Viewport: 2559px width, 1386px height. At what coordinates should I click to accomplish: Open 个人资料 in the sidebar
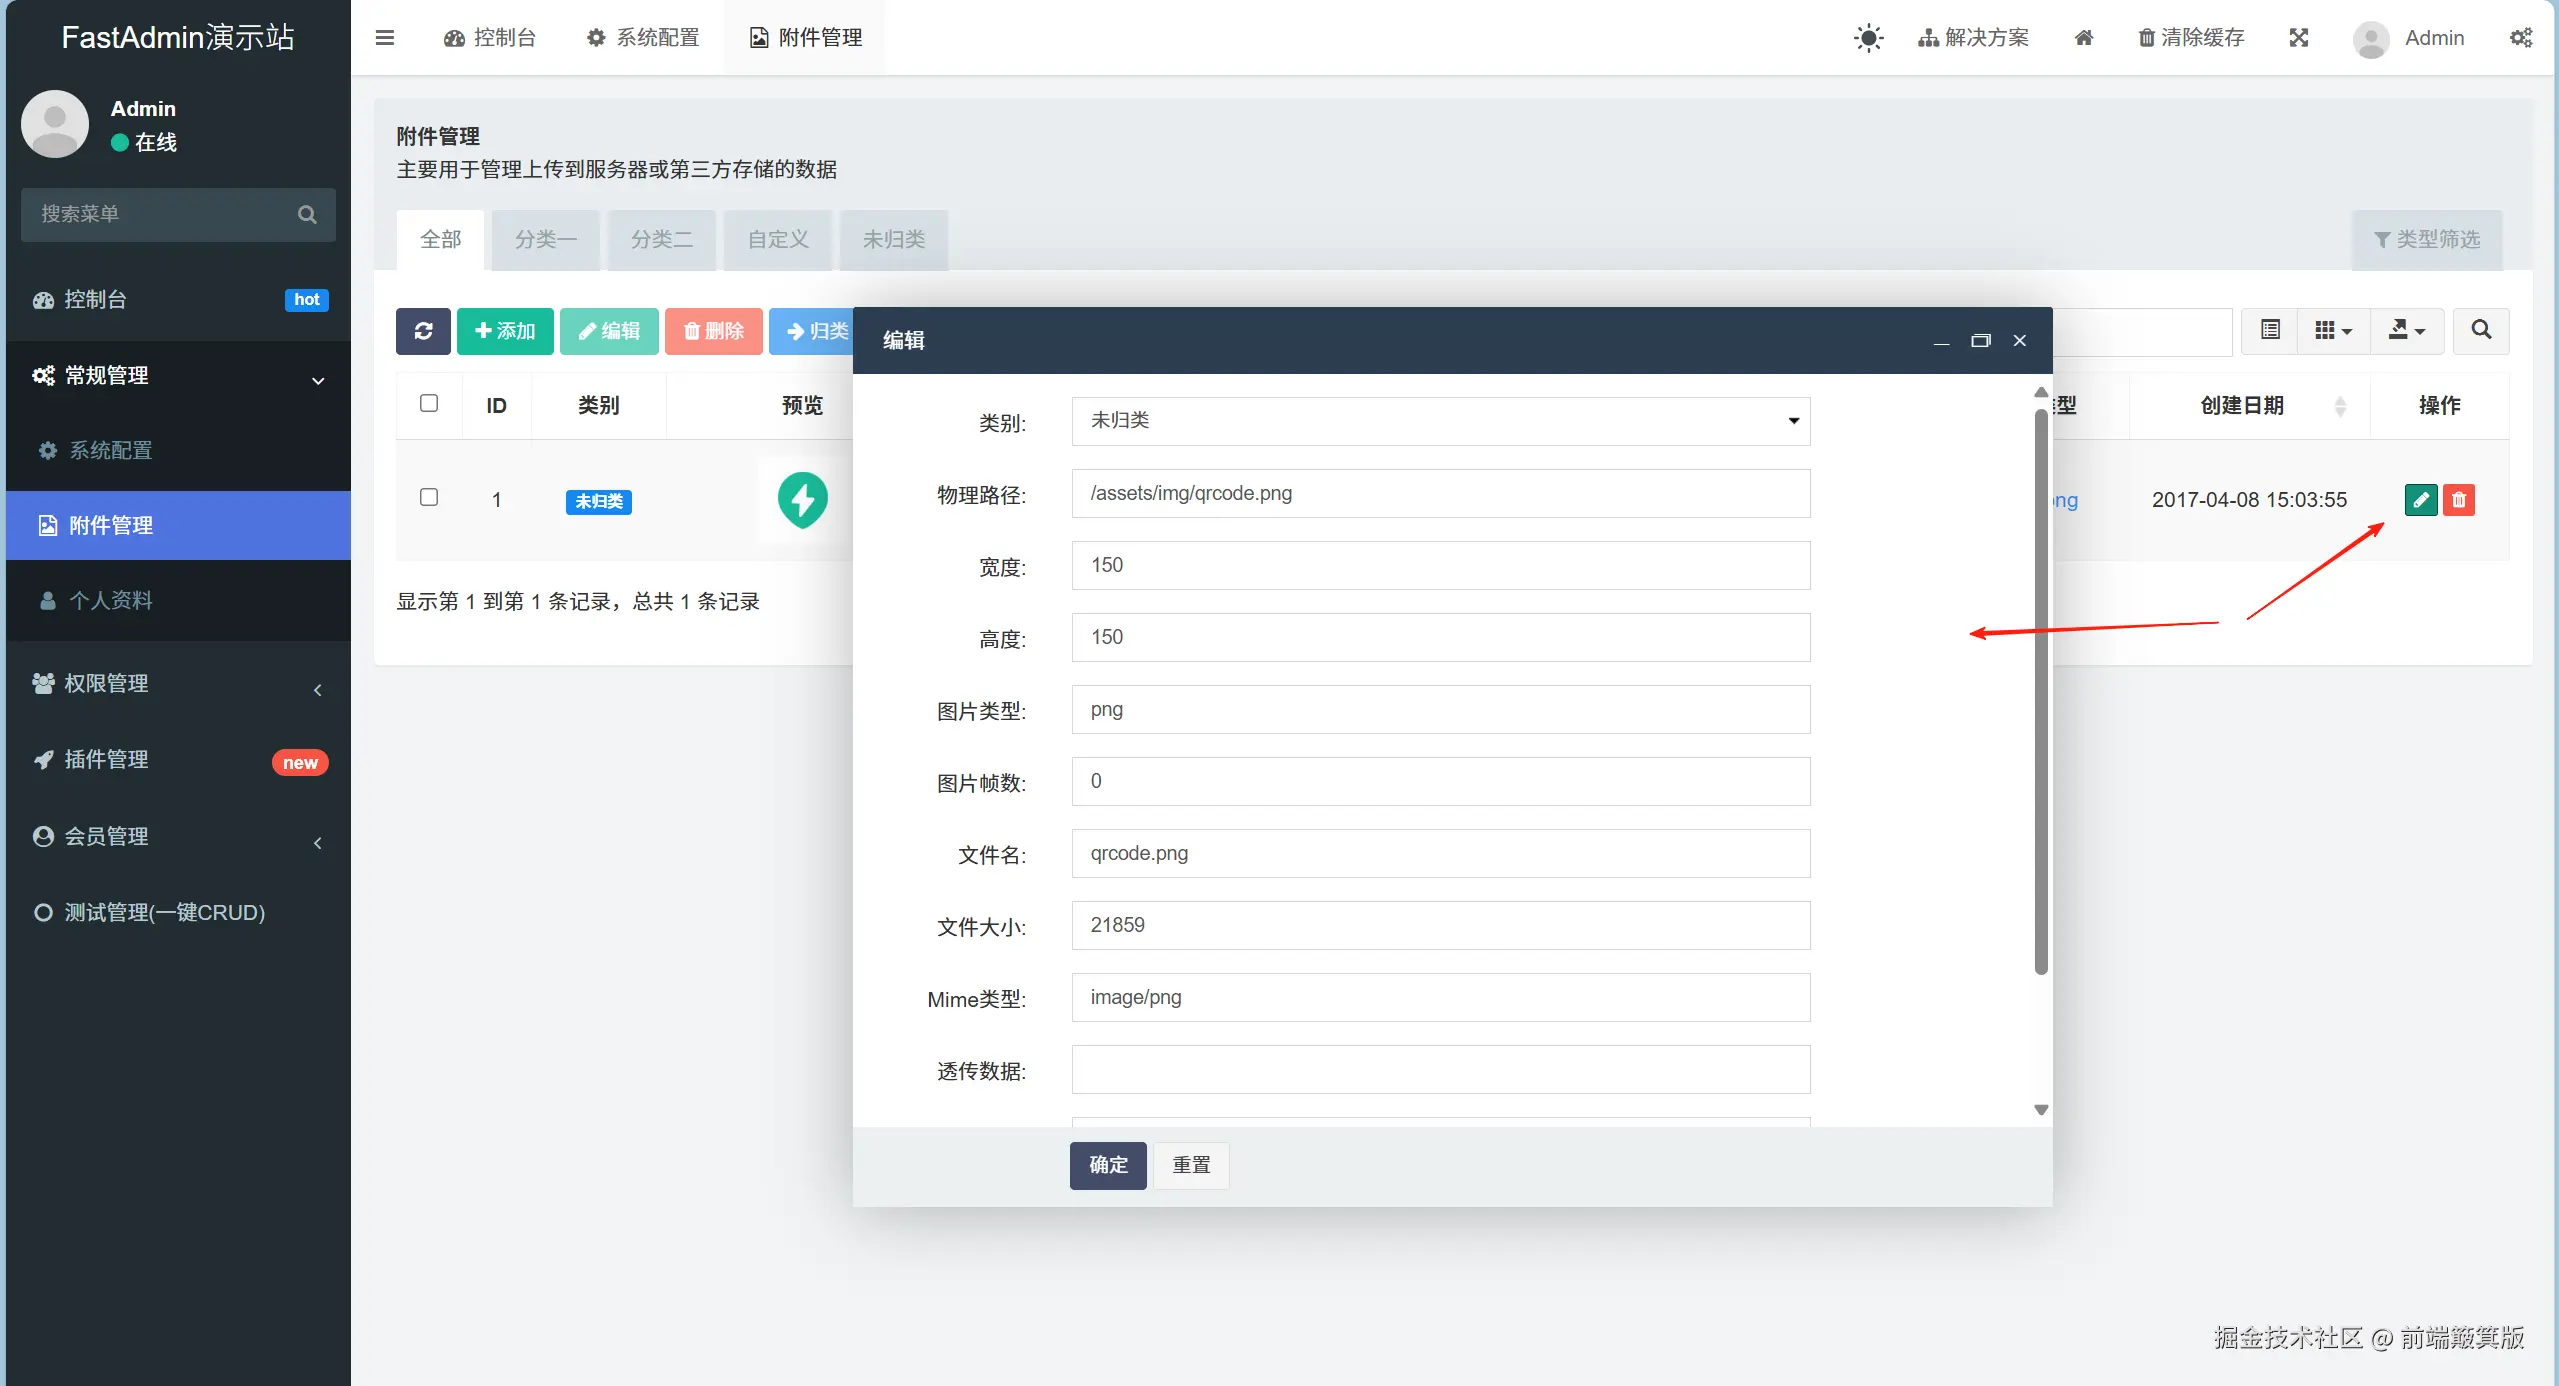click(x=110, y=600)
